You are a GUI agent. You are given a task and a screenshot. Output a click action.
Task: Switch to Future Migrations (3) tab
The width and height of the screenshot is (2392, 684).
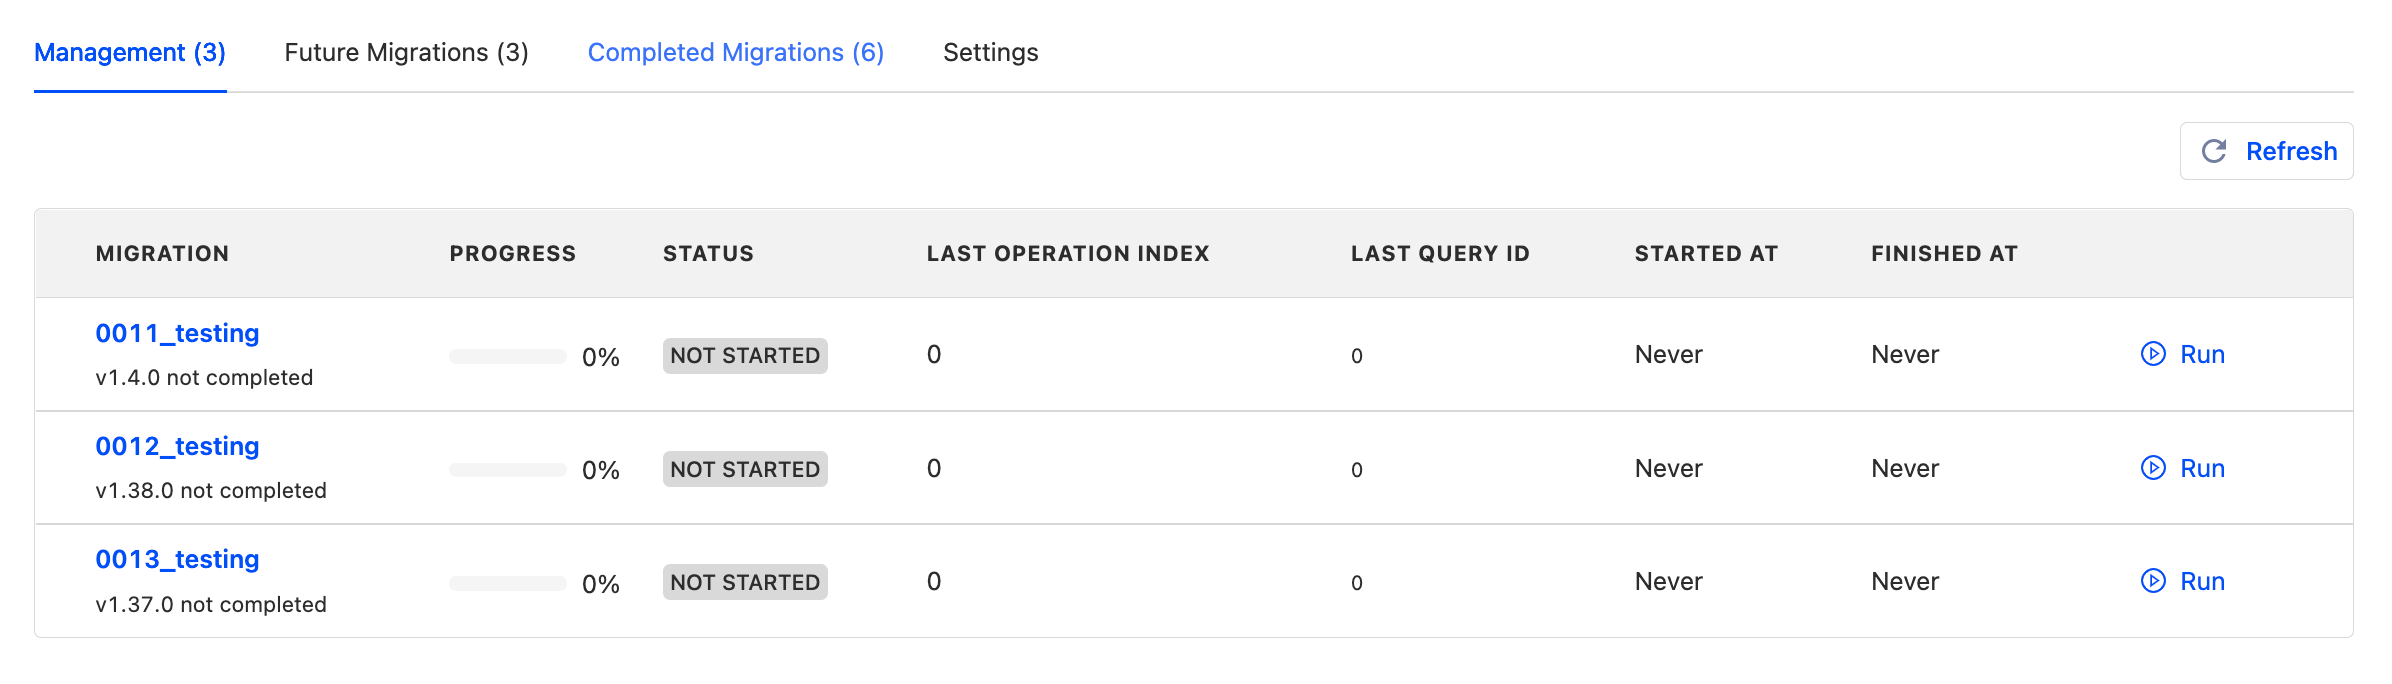(x=406, y=52)
